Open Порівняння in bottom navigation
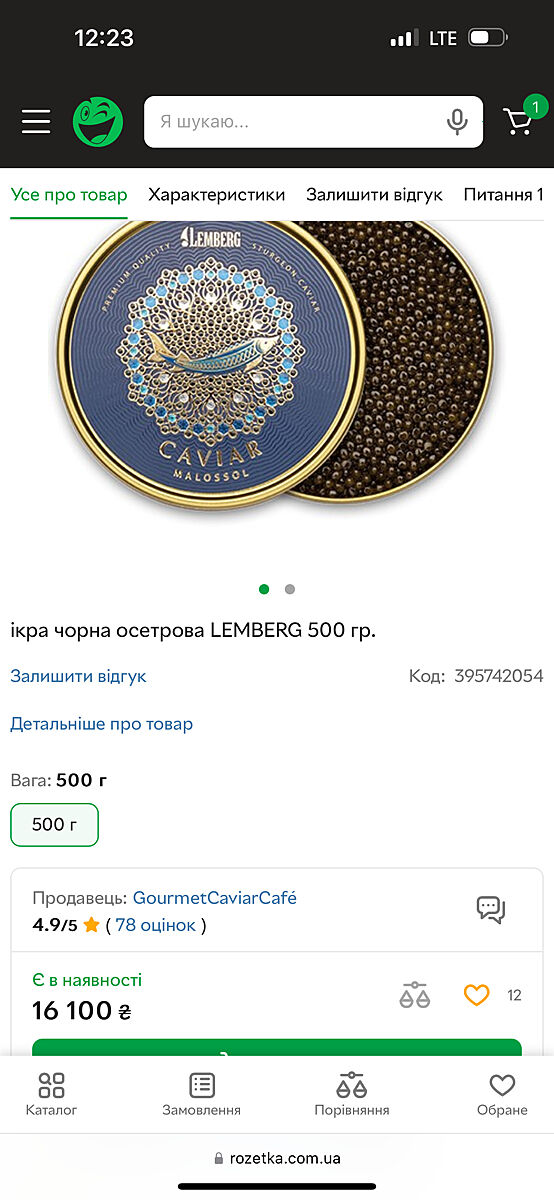Image resolution: width=554 pixels, height=1200 pixels. pos(352,1095)
